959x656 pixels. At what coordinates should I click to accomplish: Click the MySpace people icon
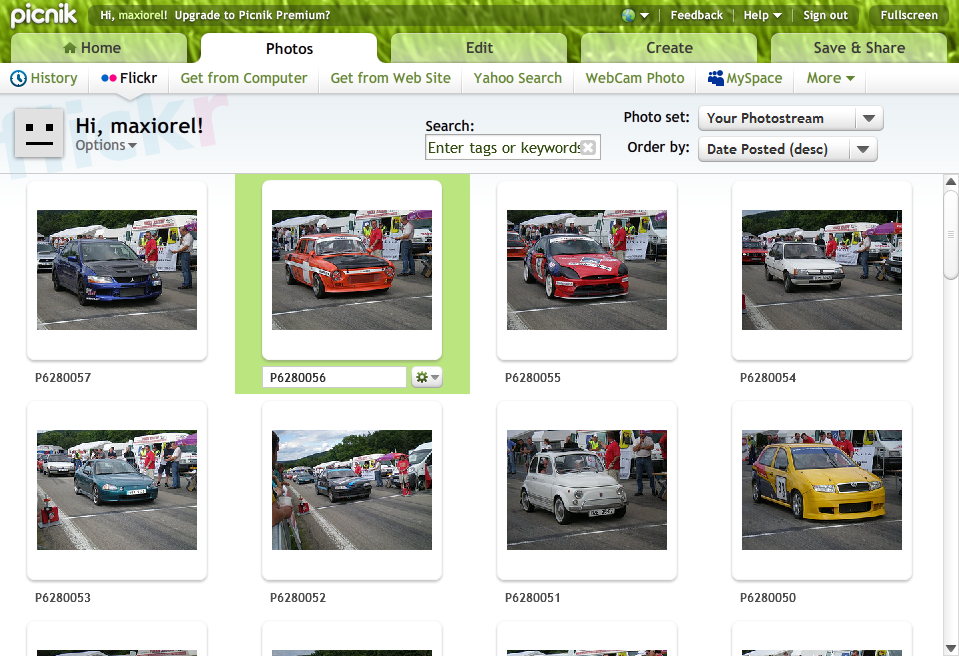(716, 78)
